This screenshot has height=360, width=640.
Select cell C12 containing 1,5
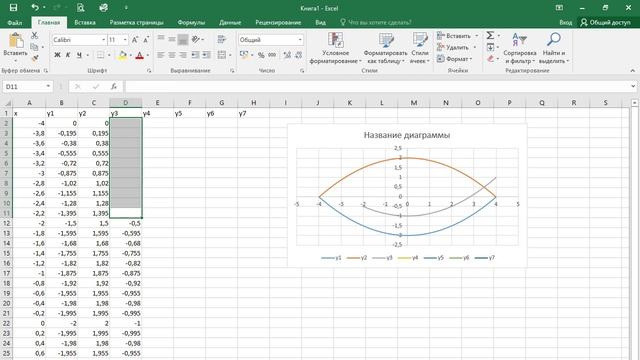point(93,223)
